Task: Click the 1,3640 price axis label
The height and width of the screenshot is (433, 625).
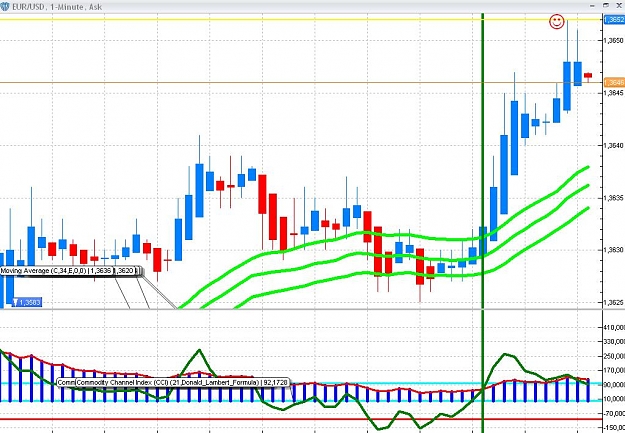Action: 614,146
